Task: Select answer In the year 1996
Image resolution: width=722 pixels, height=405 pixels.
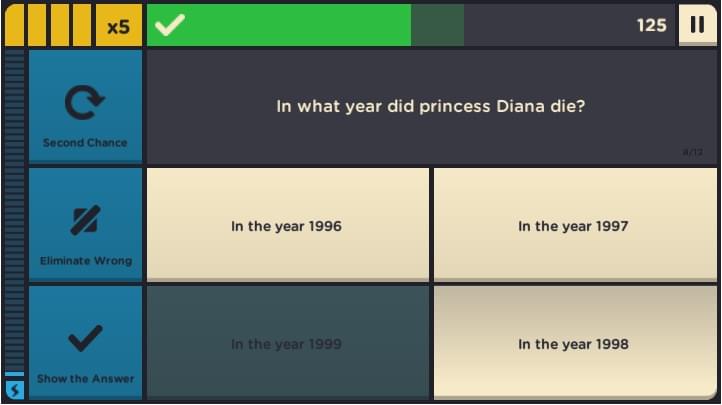Action: [288, 225]
